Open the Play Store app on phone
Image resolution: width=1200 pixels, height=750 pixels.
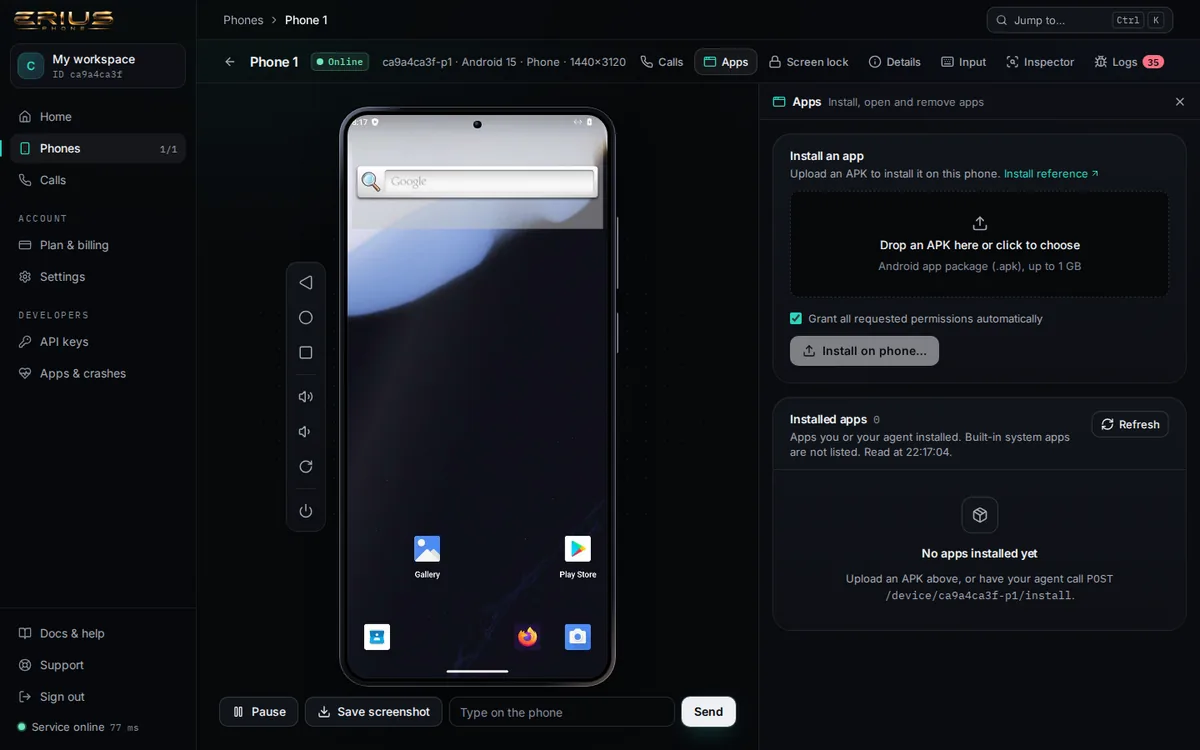point(578,556)
